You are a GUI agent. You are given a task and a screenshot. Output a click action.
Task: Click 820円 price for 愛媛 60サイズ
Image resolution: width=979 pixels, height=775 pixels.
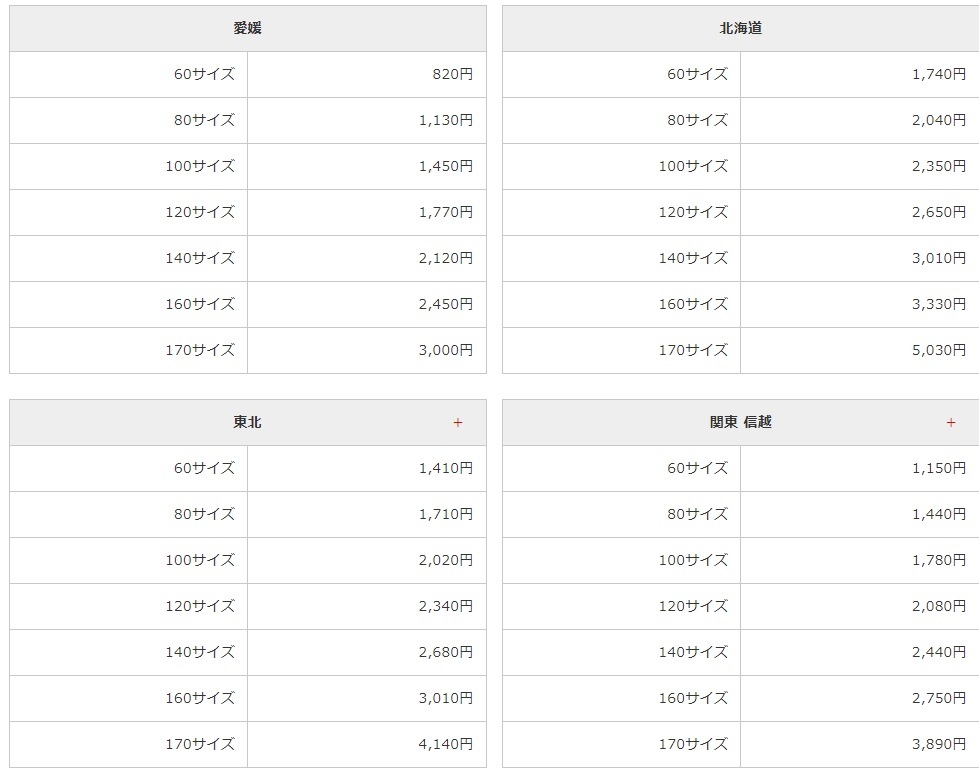pyautogui.click(x=453, y=74)
